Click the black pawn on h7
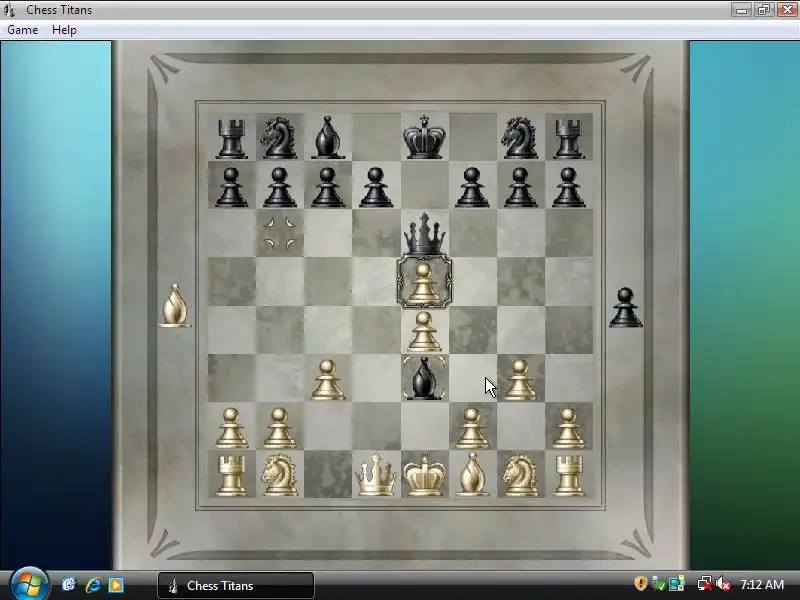The height and width of the screenshot is (600, 800). [x=568, y=187]
